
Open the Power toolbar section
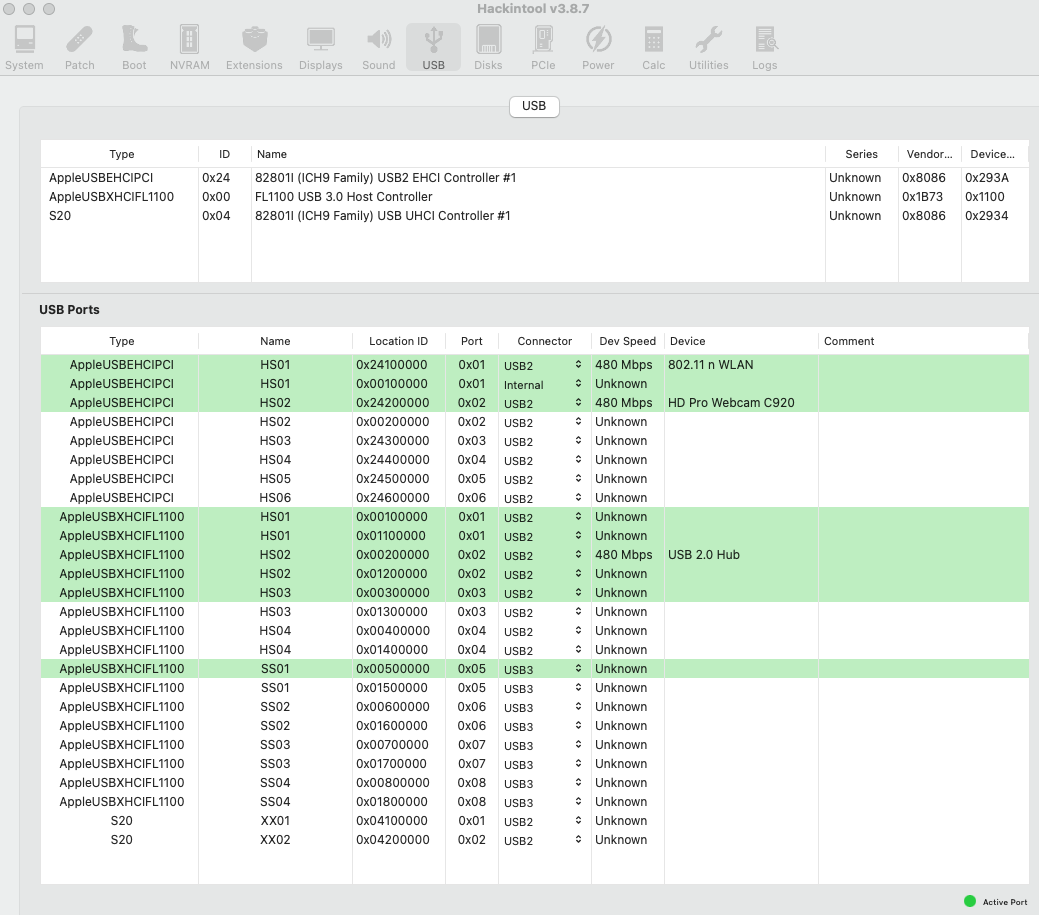598,48
